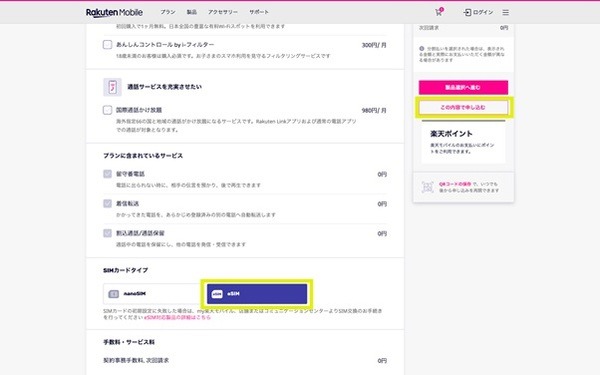Click the 楽天ポイント banner
Image resolution: width=600 pixels, height=375 pixels.
point(463,142)
